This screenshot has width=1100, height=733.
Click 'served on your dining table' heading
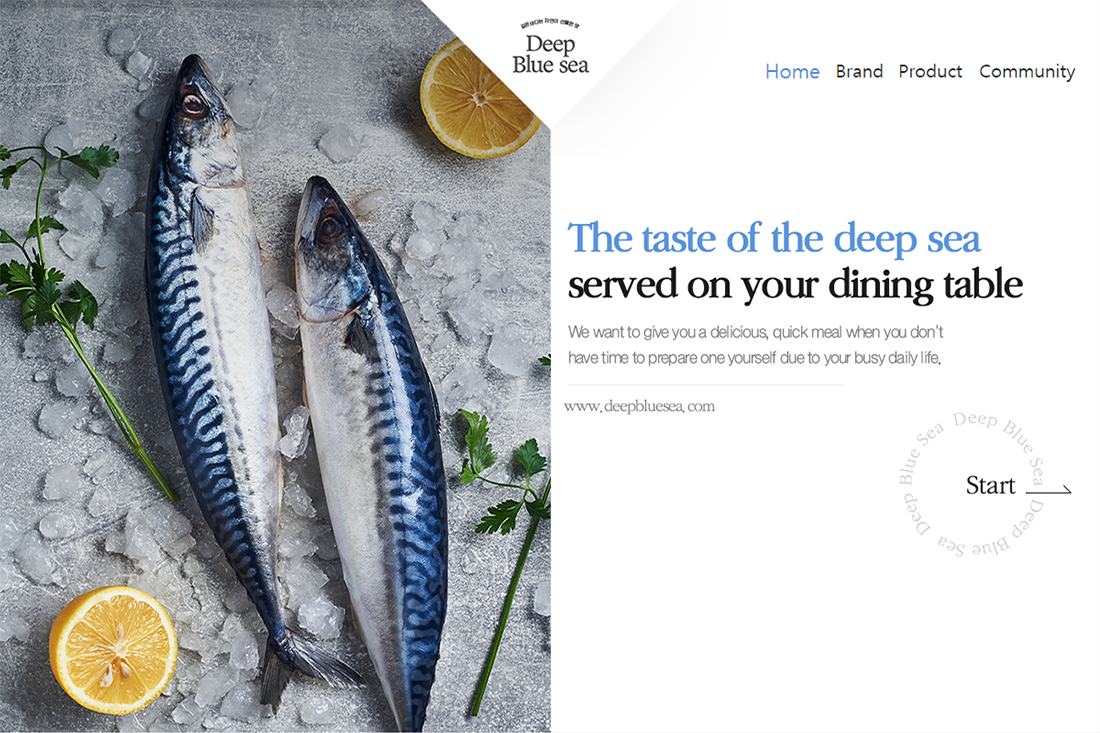[x=795, y=284]
